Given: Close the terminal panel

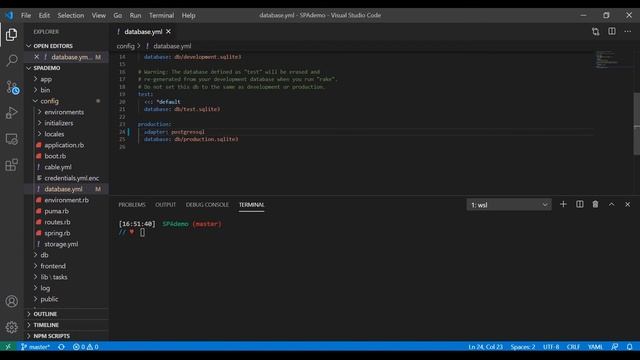Looking at the screenshot, I should tap(627, 204).
